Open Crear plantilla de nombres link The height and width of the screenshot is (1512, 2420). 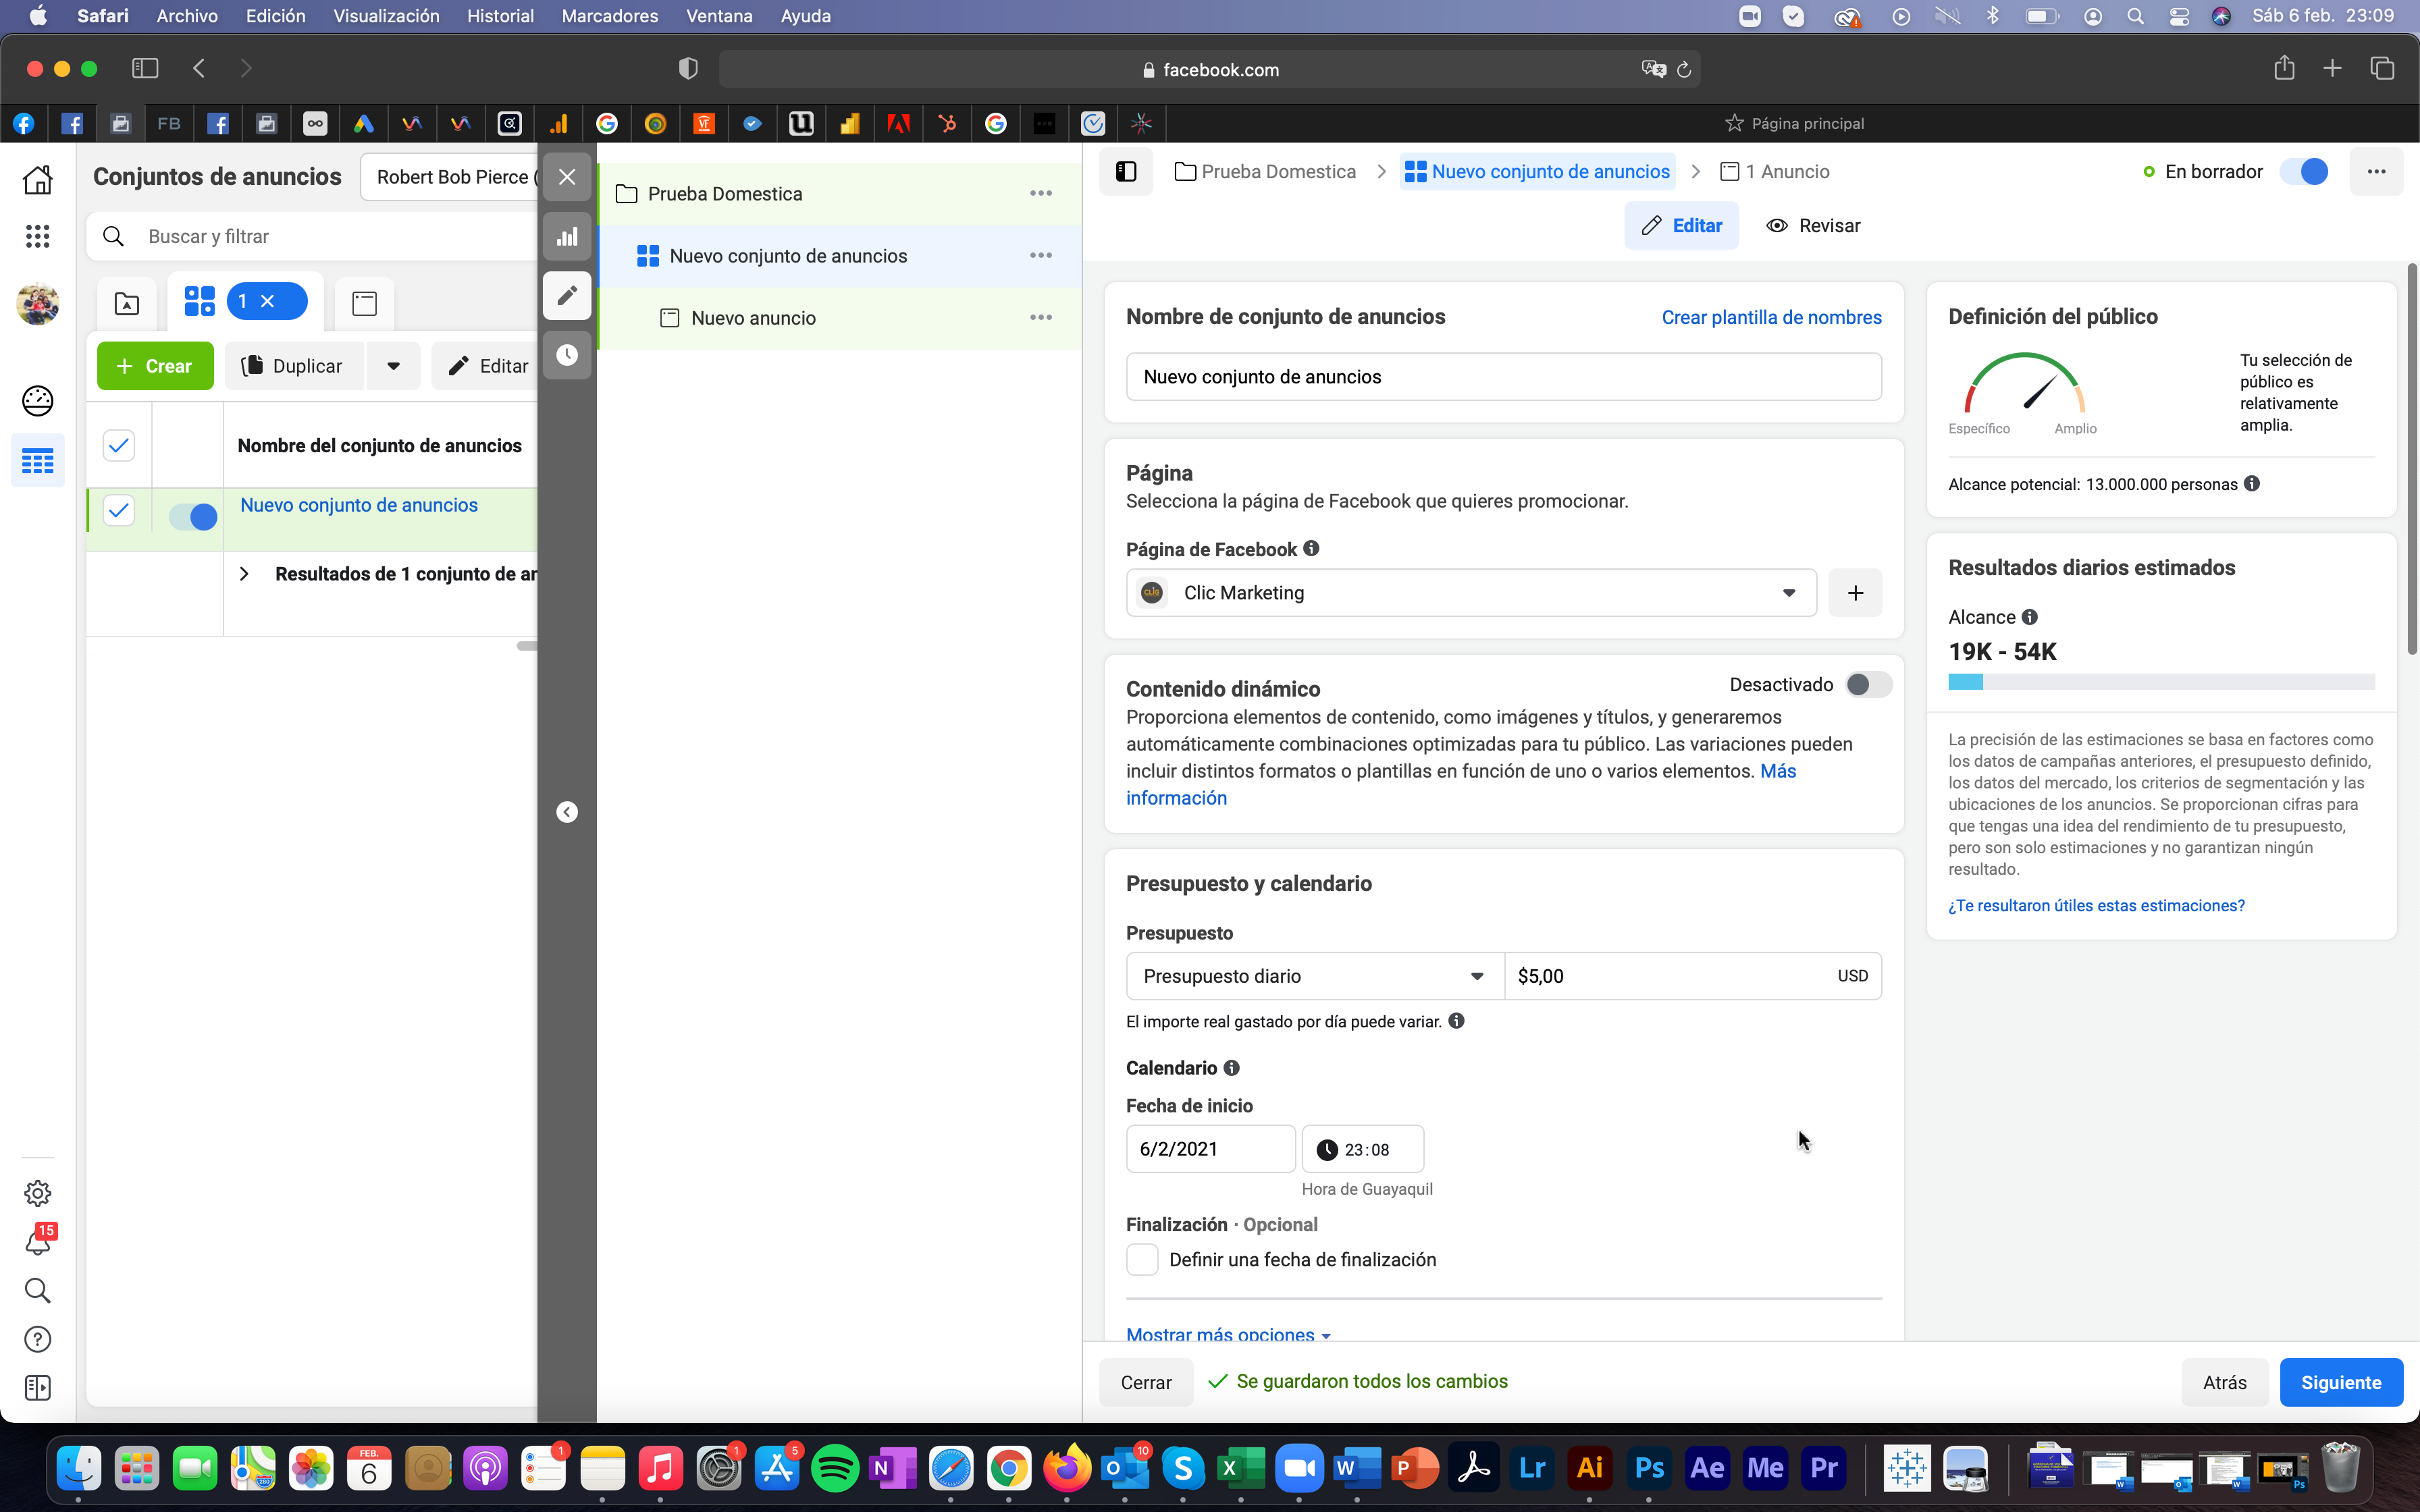1771,317
